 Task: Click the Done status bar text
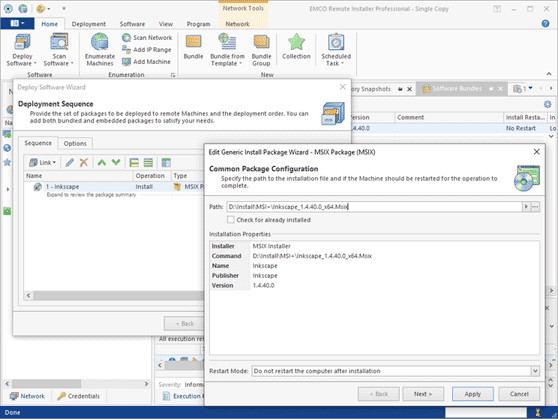click(12, 413)
